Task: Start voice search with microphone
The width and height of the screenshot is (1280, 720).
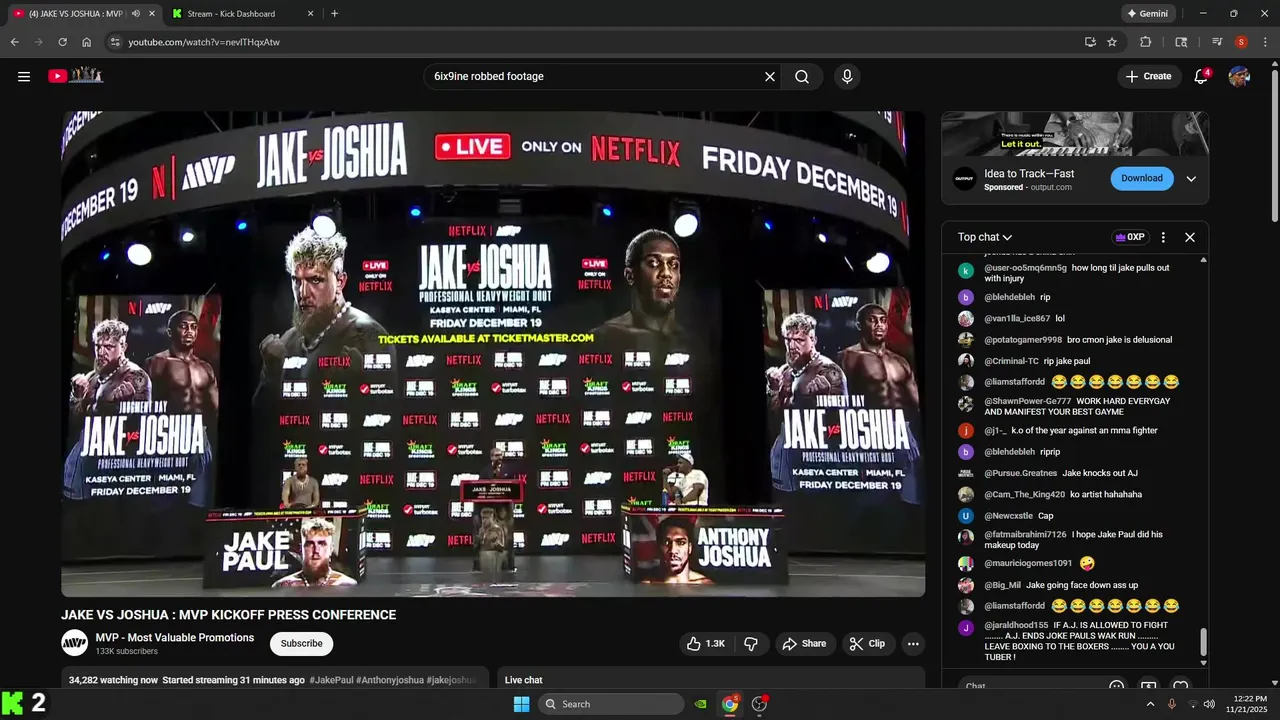Action: [847, 76]
